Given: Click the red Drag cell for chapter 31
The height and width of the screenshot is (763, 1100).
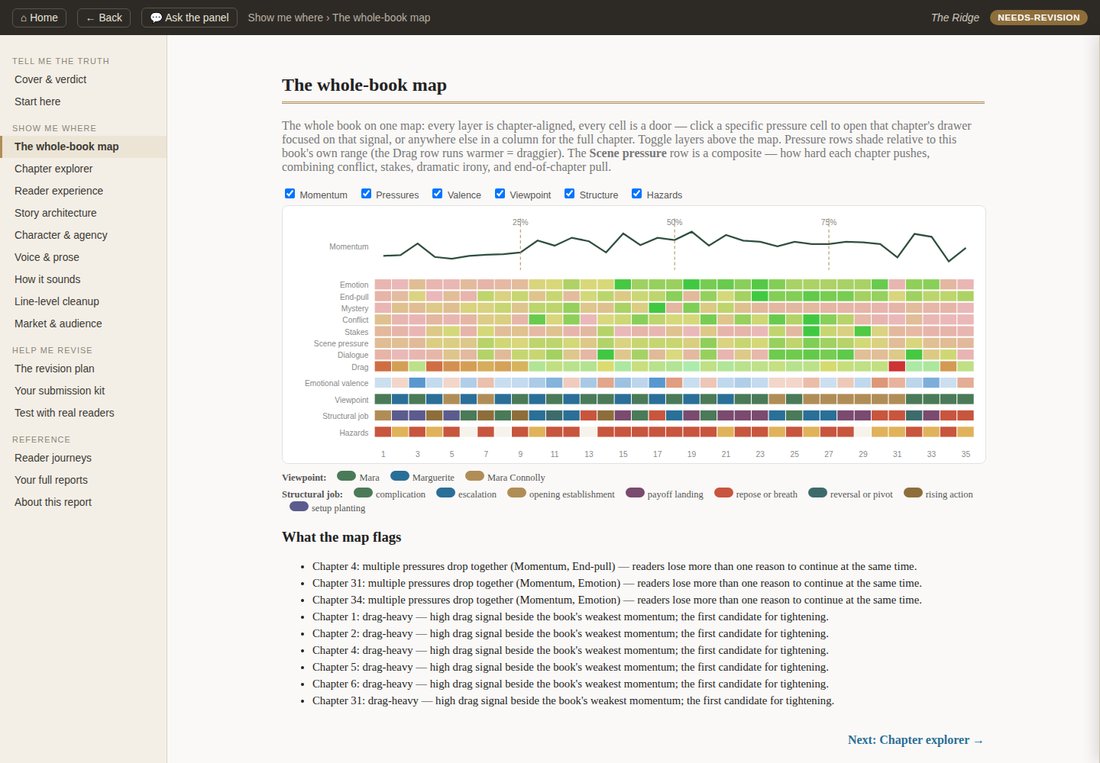Looking at the screenshot, I should tap(897, 366).
